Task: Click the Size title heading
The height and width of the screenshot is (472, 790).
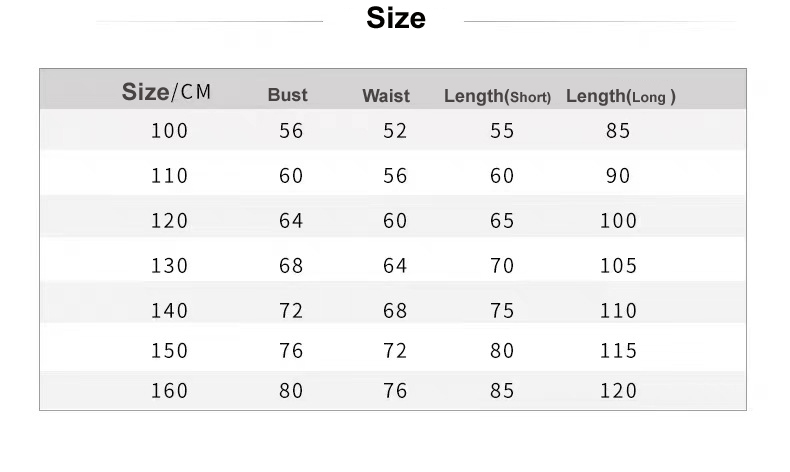Action: coord(396,18)
